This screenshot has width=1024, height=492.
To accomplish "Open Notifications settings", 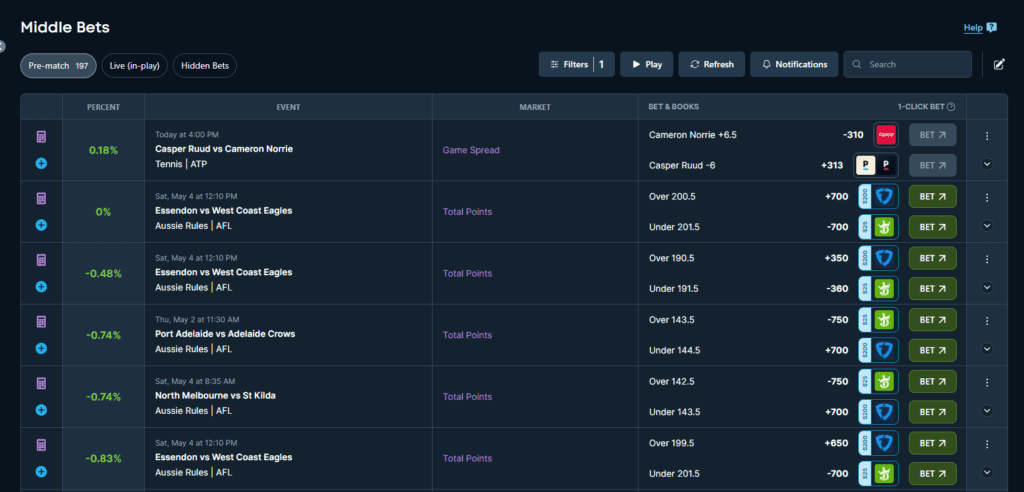I will pos(794,65).
